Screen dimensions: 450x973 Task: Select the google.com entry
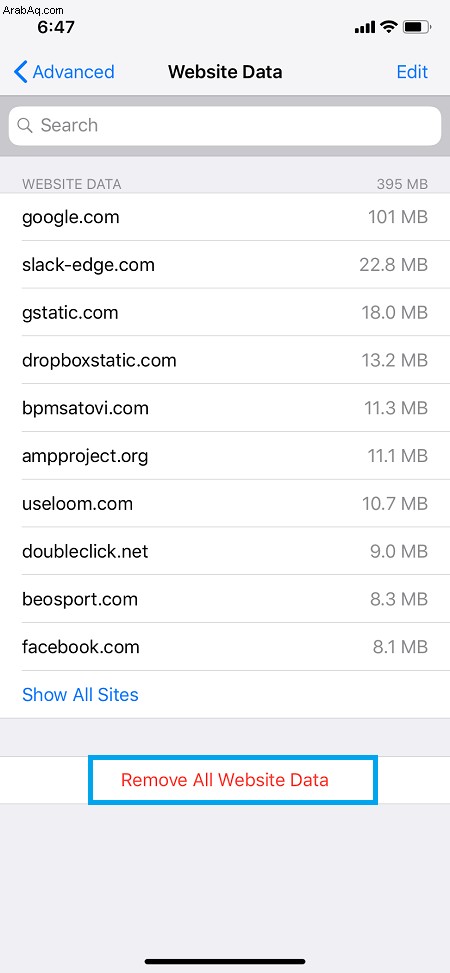tap(225, 217)
